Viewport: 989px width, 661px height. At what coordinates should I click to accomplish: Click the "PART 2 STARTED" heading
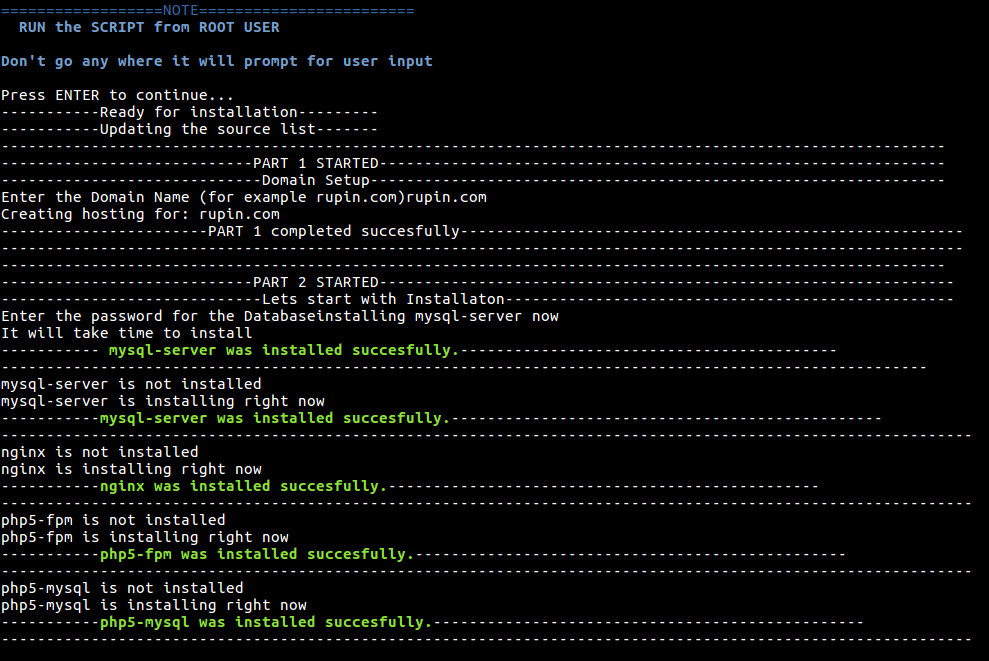coord(315,282)
